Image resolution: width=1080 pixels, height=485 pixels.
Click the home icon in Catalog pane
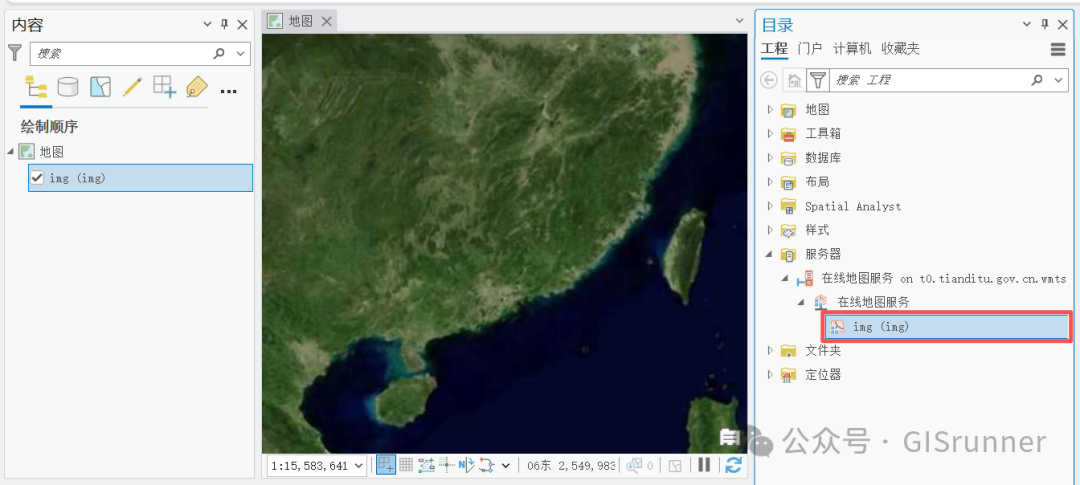pos(794,81)
